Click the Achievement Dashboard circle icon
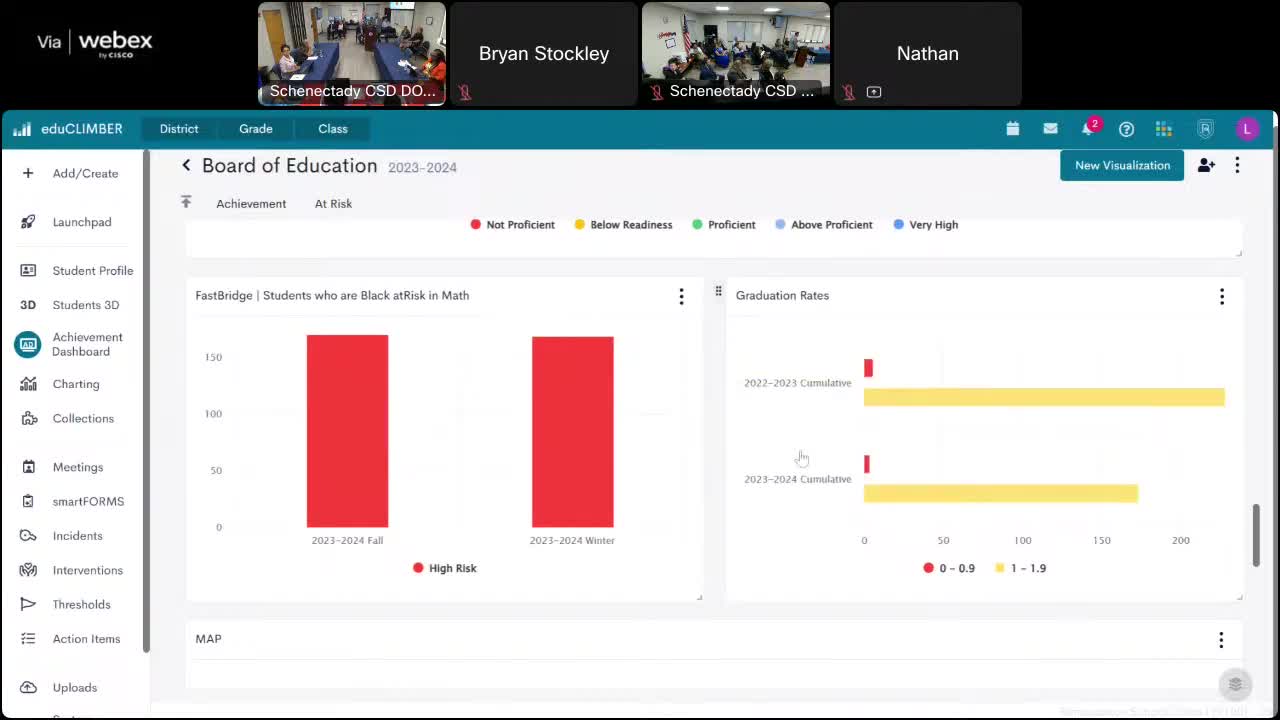 28,345
